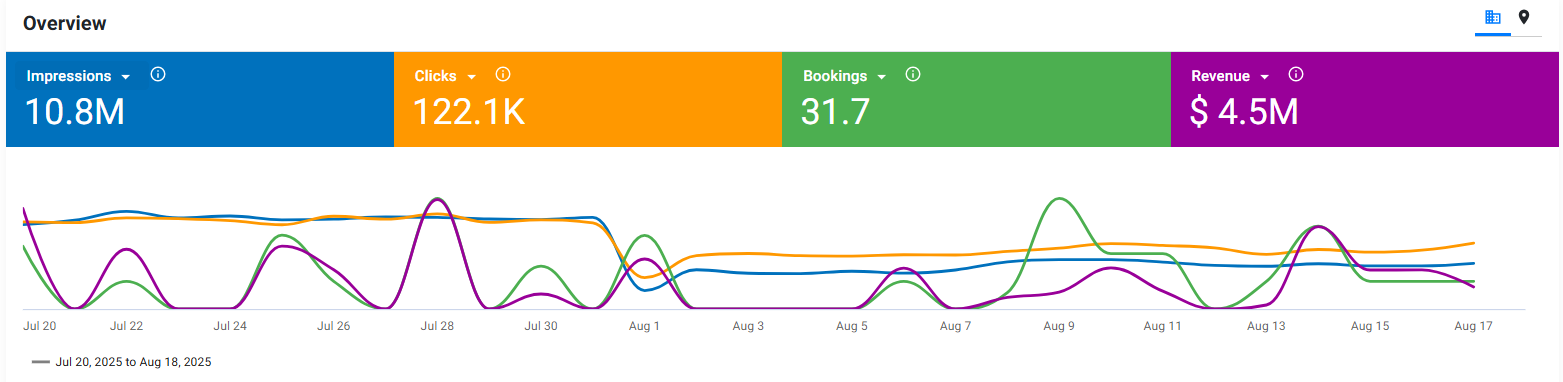1563x382 pixels.
Task: Expand the Bookings metric dropdown arrow
Action: [x=881, y=77]
